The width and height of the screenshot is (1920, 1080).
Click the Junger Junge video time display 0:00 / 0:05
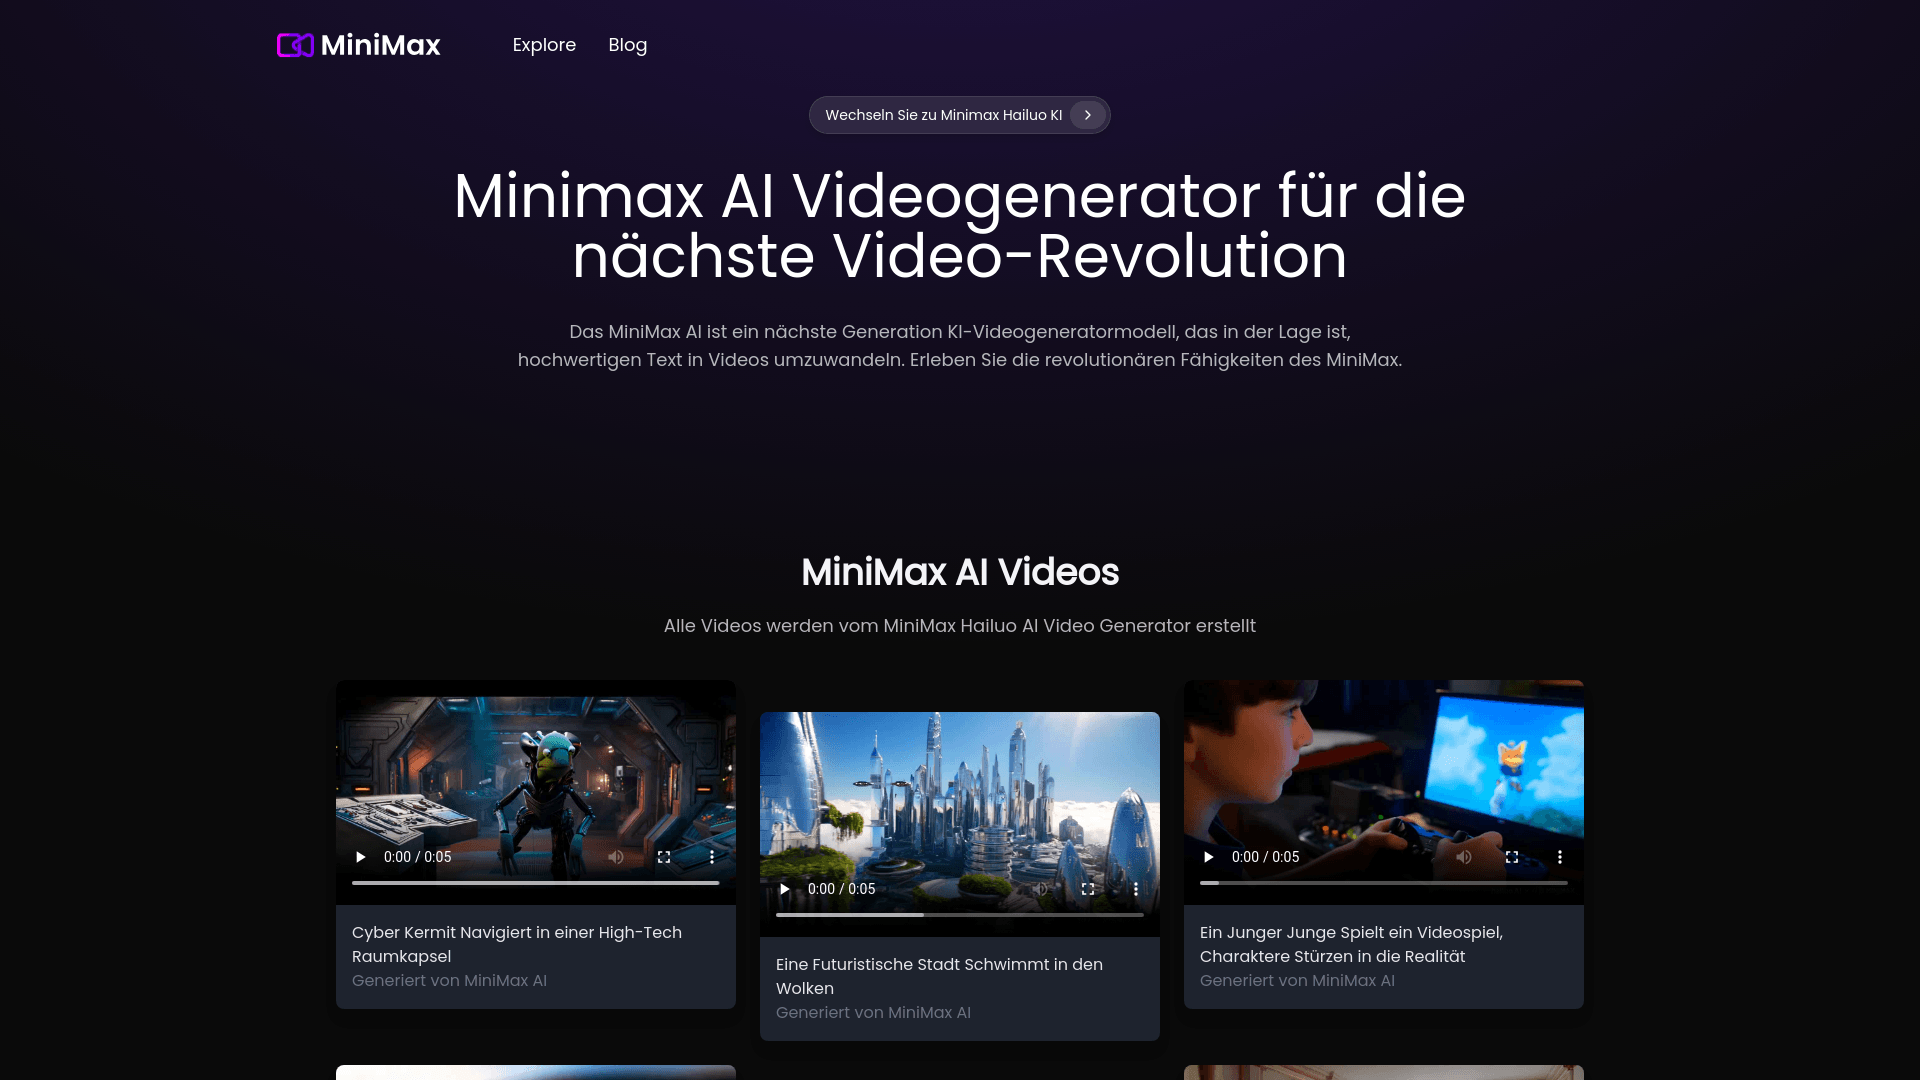coord(1265,857)
